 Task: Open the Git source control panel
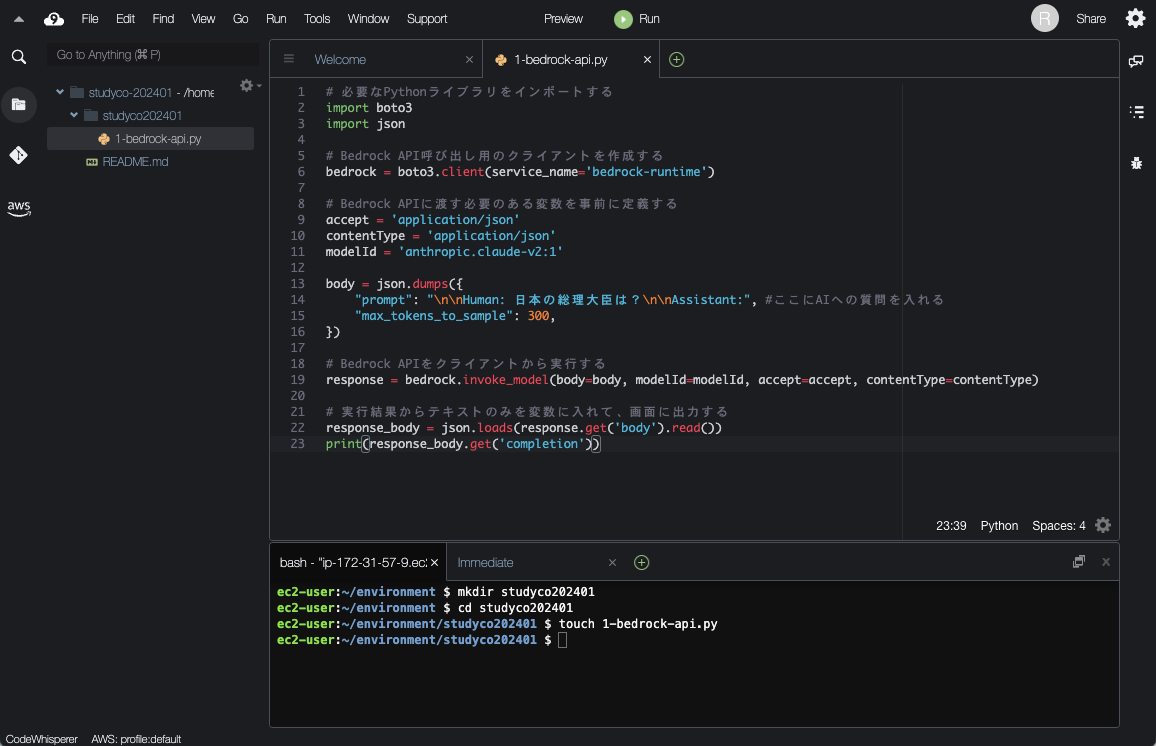click(19, 155)
